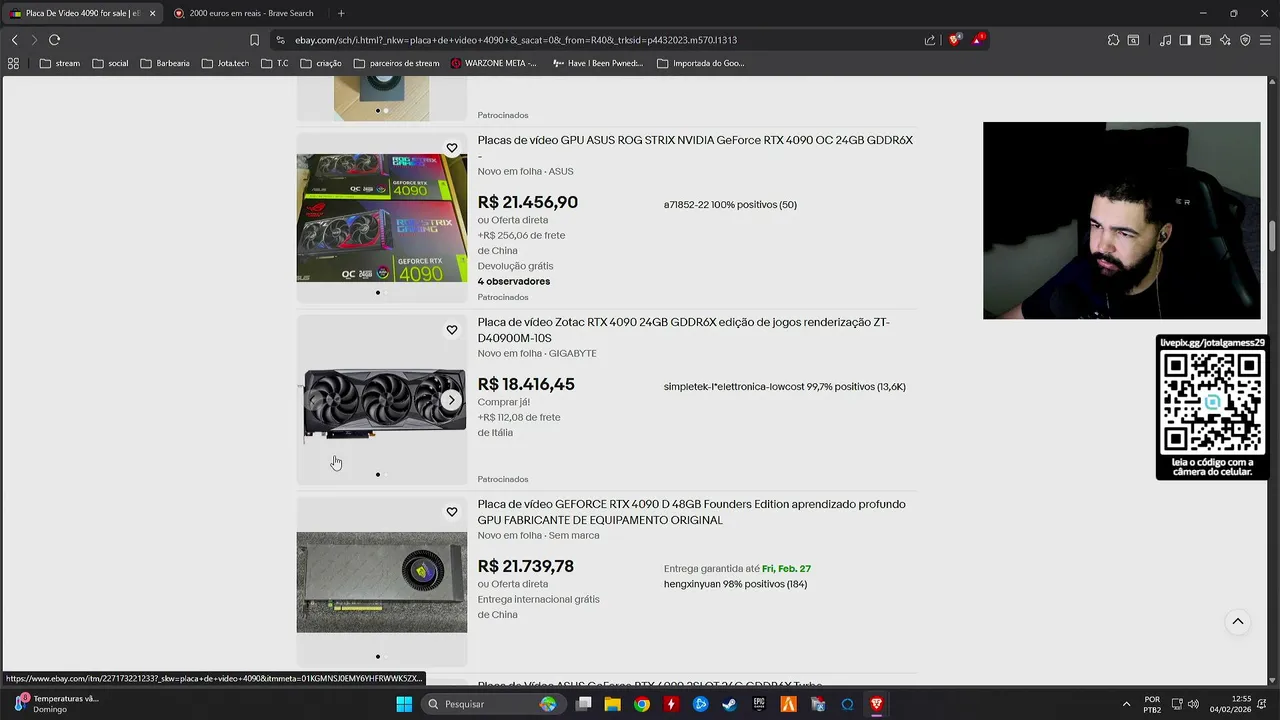Go back to the previous page
This screenshot has width=1280, height=720.
[x=14, y=40]
